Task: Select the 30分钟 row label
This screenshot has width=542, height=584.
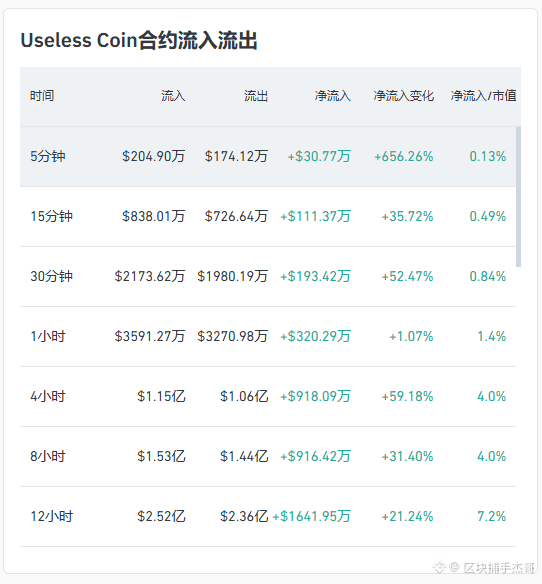Action: (51, 276)
